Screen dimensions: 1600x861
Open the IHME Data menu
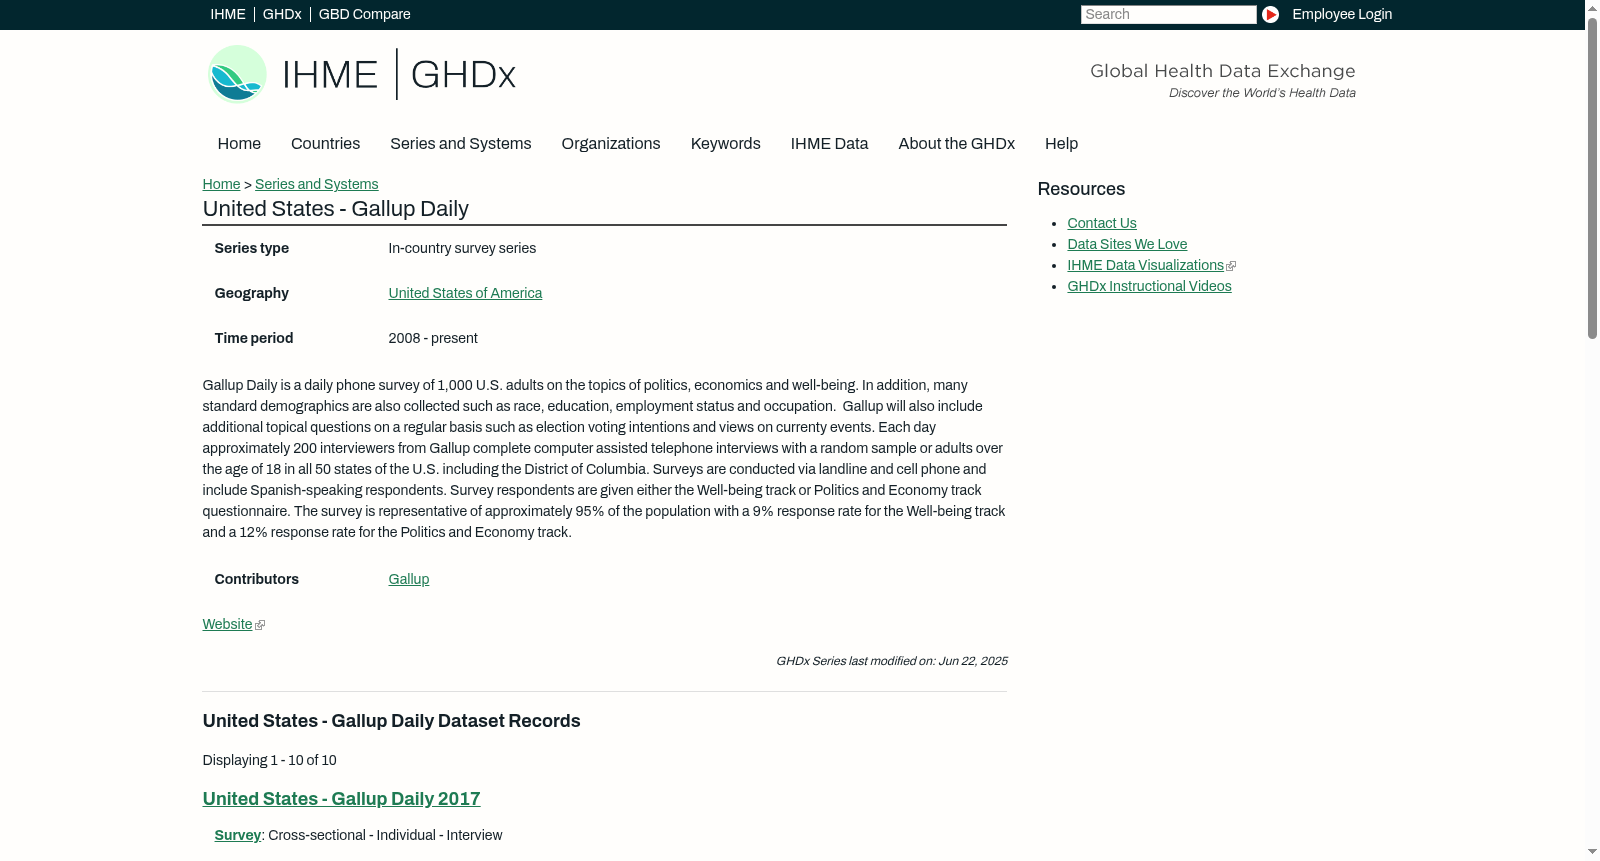point(830,144)
